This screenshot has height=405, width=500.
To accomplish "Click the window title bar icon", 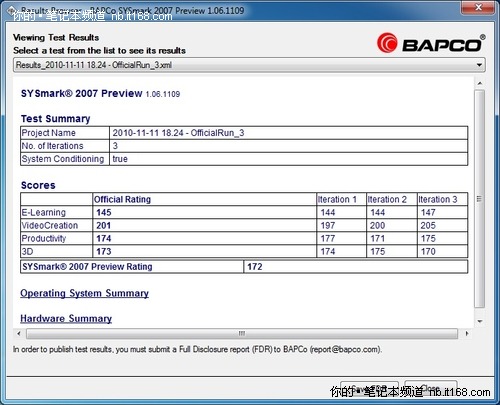I will point(11,9).
